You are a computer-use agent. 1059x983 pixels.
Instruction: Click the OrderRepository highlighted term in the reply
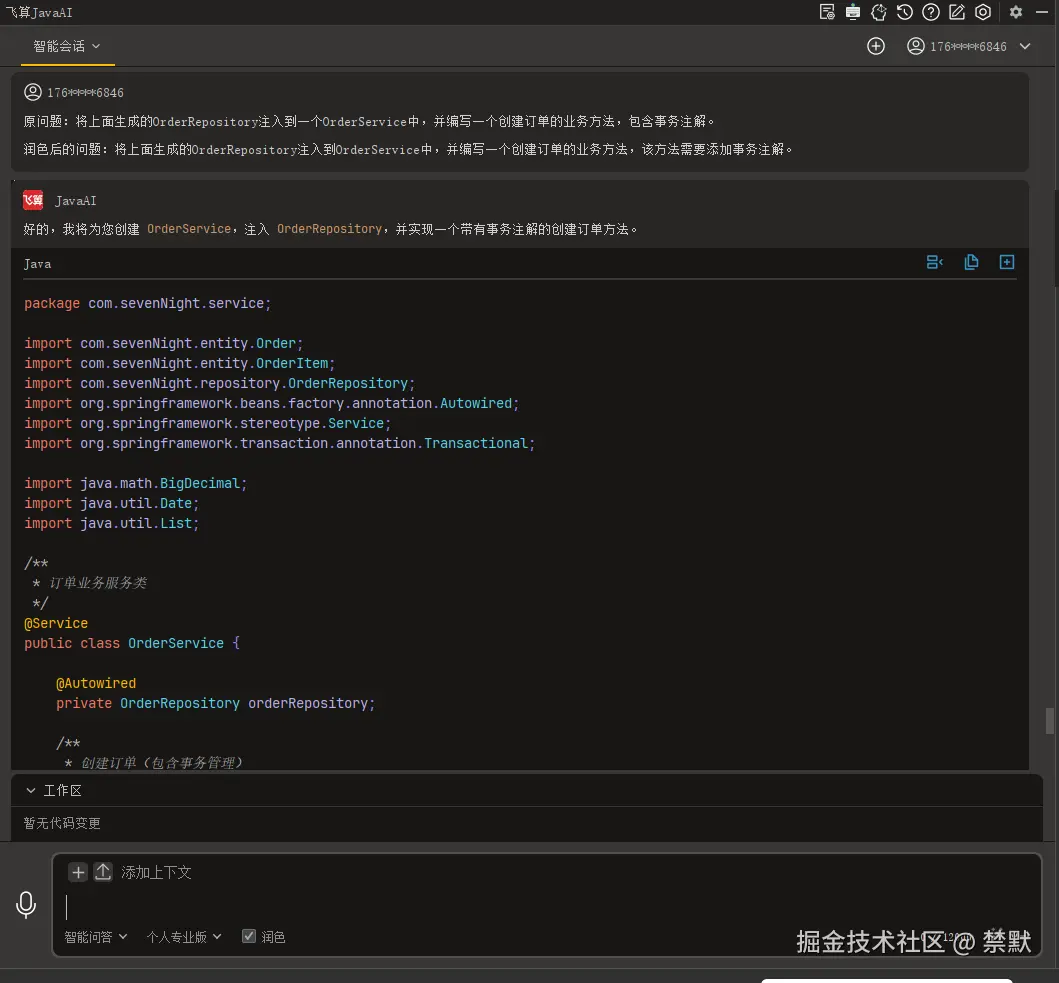pyautogui.click(x=330, y=229)
